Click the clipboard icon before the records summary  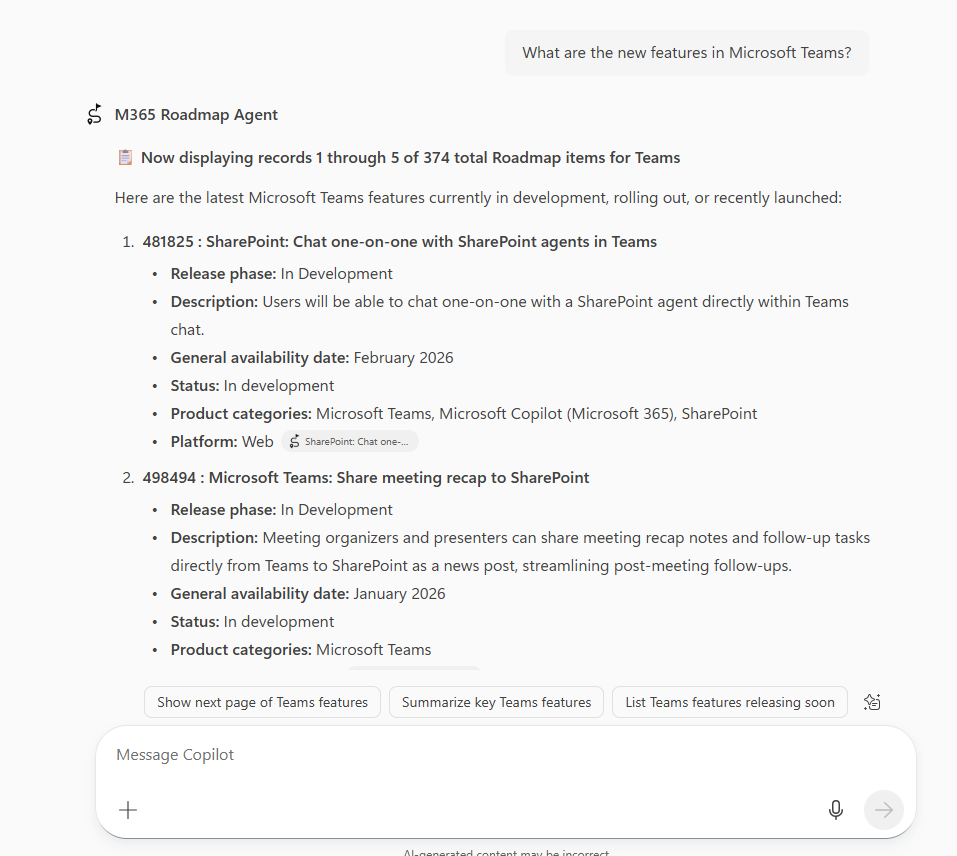pyautogui.click(x=125, y=157)
